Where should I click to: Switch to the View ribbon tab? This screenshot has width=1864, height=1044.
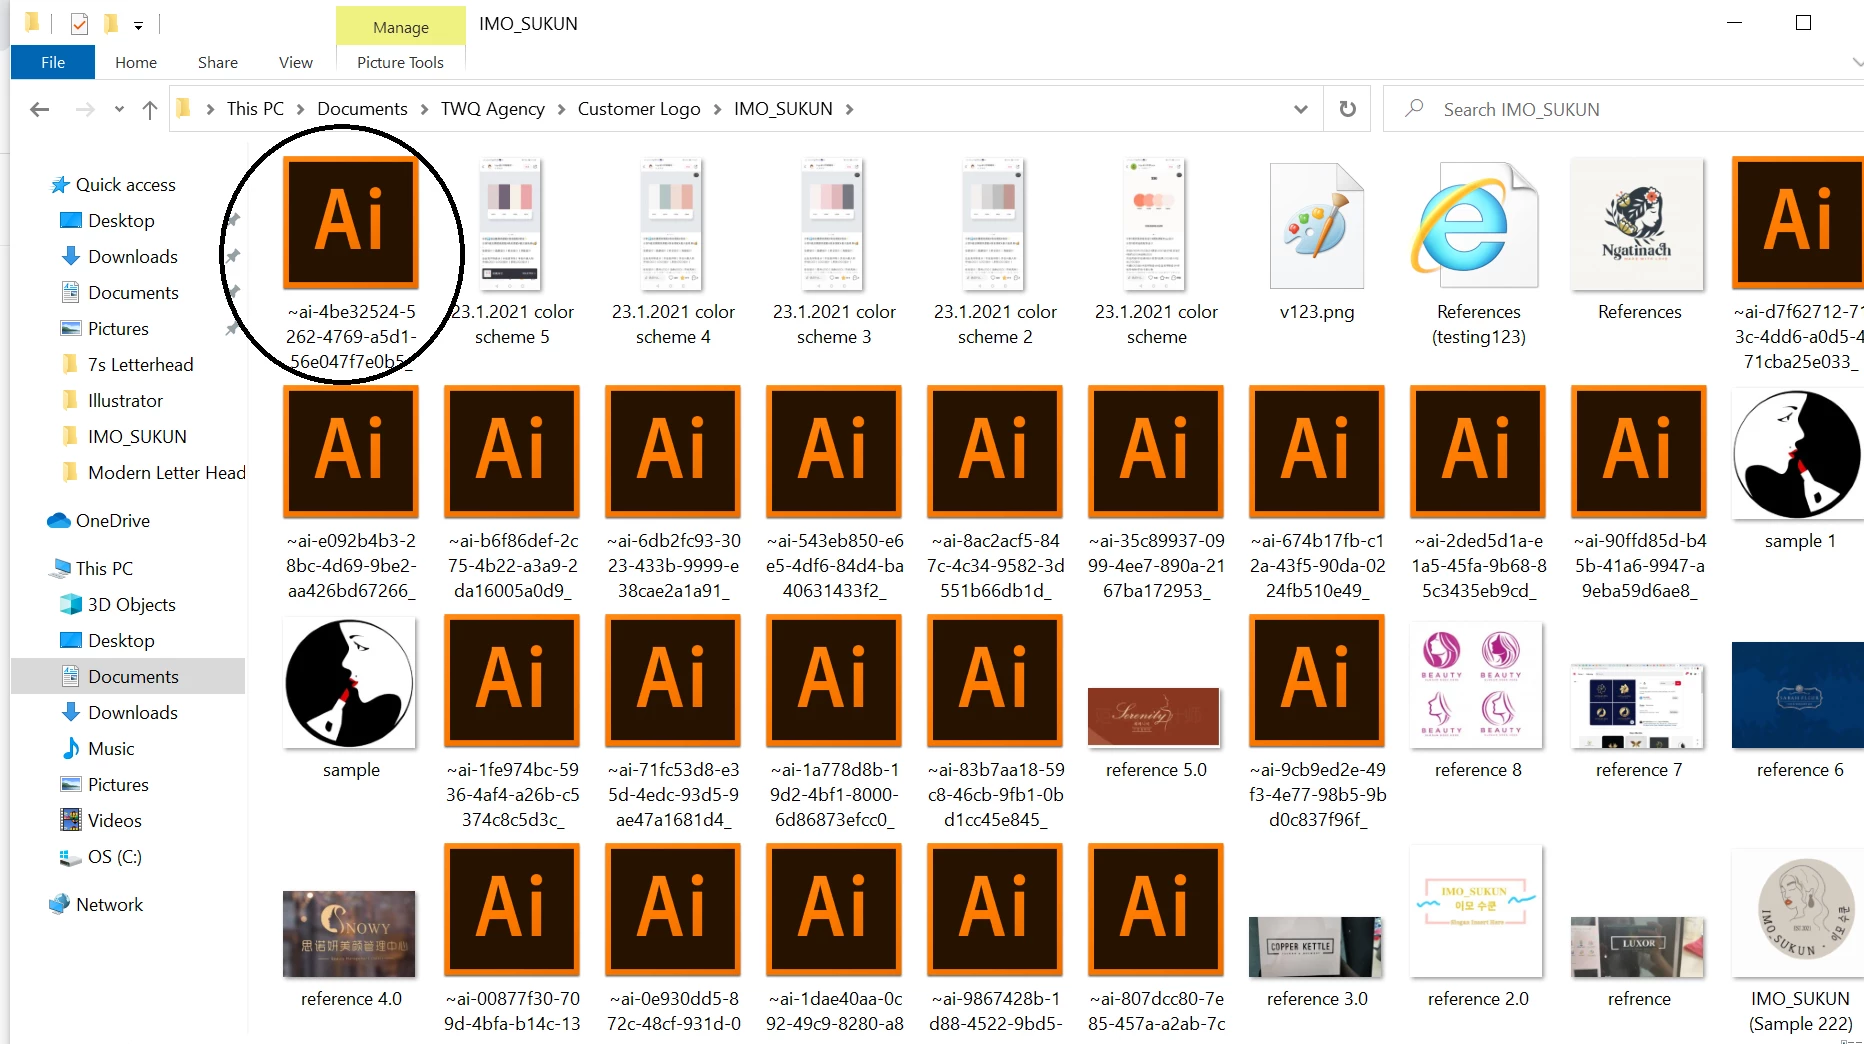(x=296, y=62)
